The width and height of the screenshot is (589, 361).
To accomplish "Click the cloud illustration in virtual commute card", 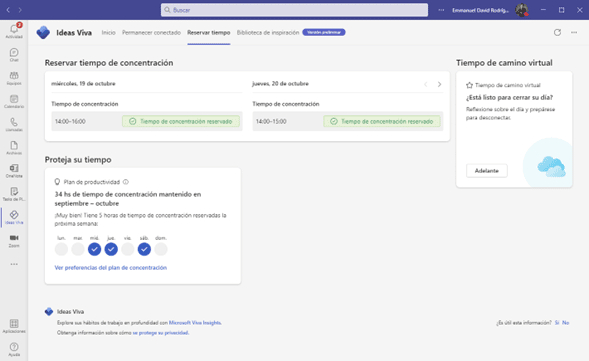I will pos(551,167).
